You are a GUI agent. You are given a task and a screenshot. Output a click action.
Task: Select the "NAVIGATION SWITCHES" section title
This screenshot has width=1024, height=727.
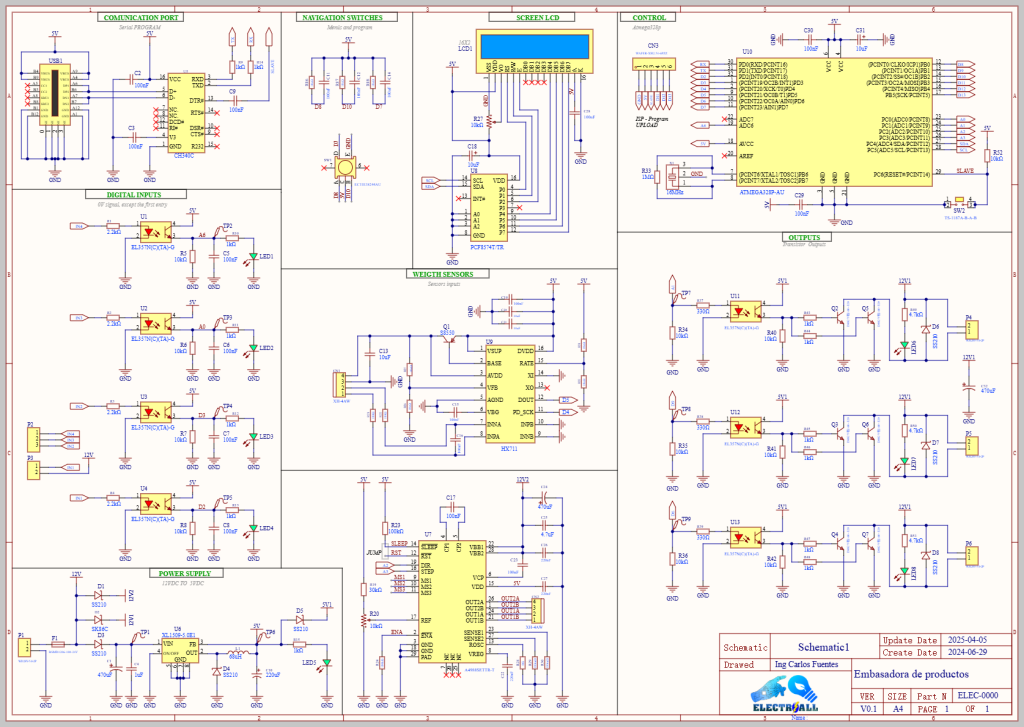(342, 18)
